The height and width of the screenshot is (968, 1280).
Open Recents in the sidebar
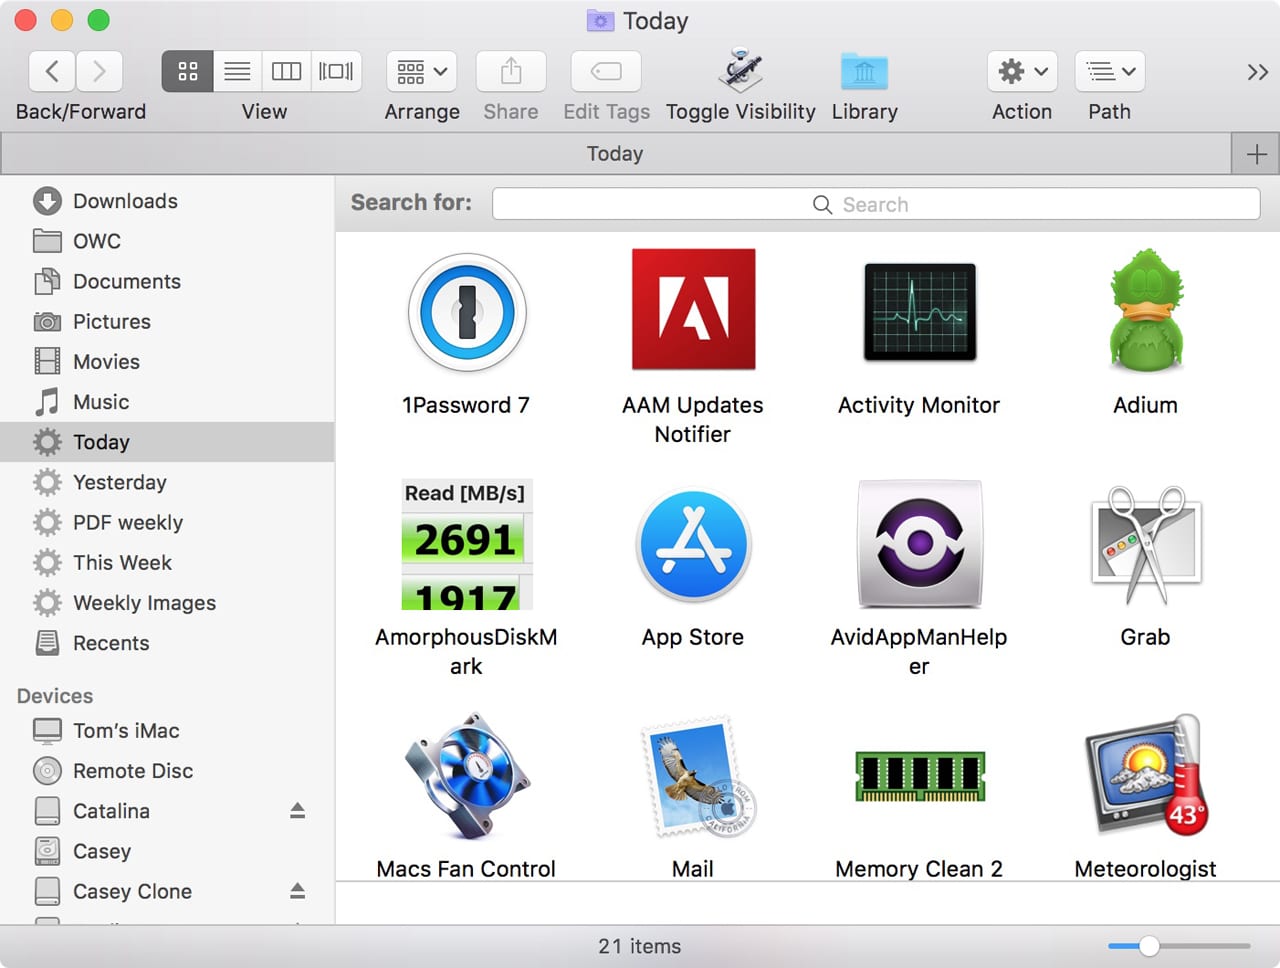[167, 643]
